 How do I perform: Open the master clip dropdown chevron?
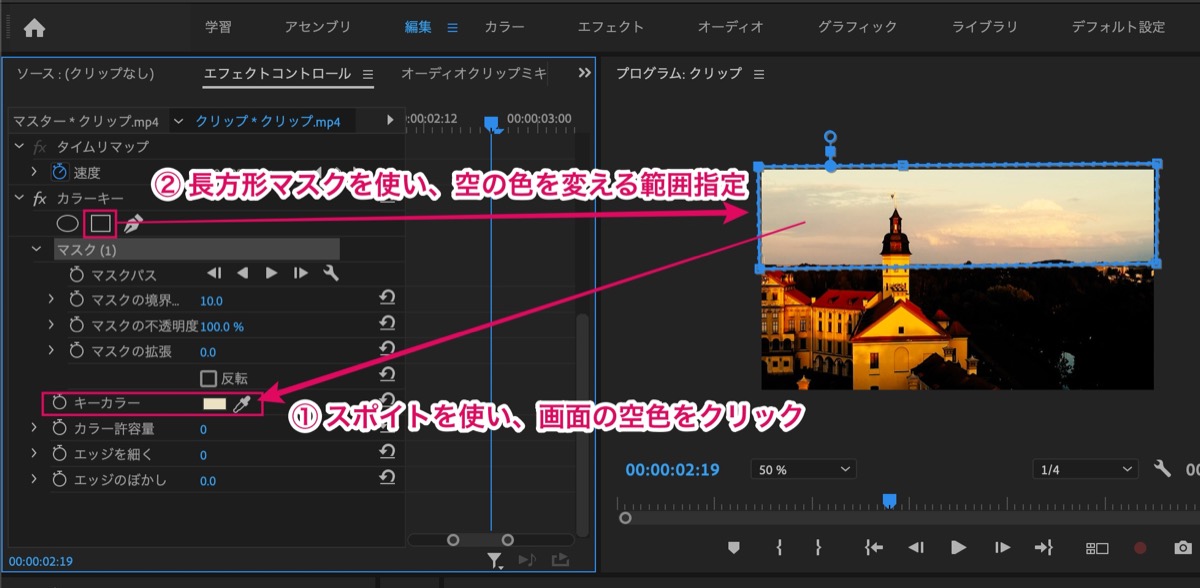coord(179,121)
